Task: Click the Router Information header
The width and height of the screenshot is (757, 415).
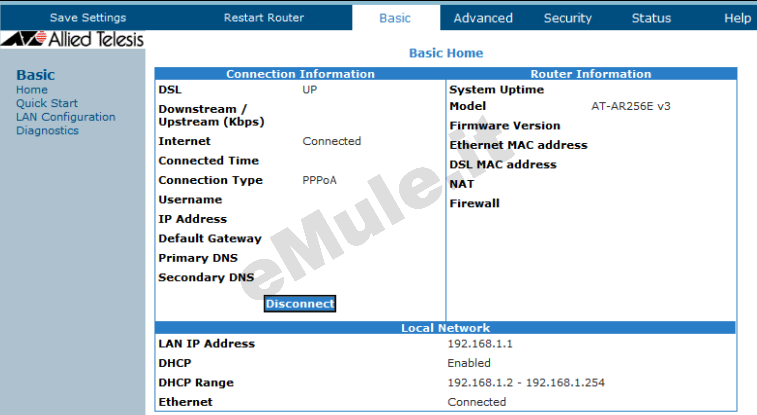Action: (x=591, y=74)
